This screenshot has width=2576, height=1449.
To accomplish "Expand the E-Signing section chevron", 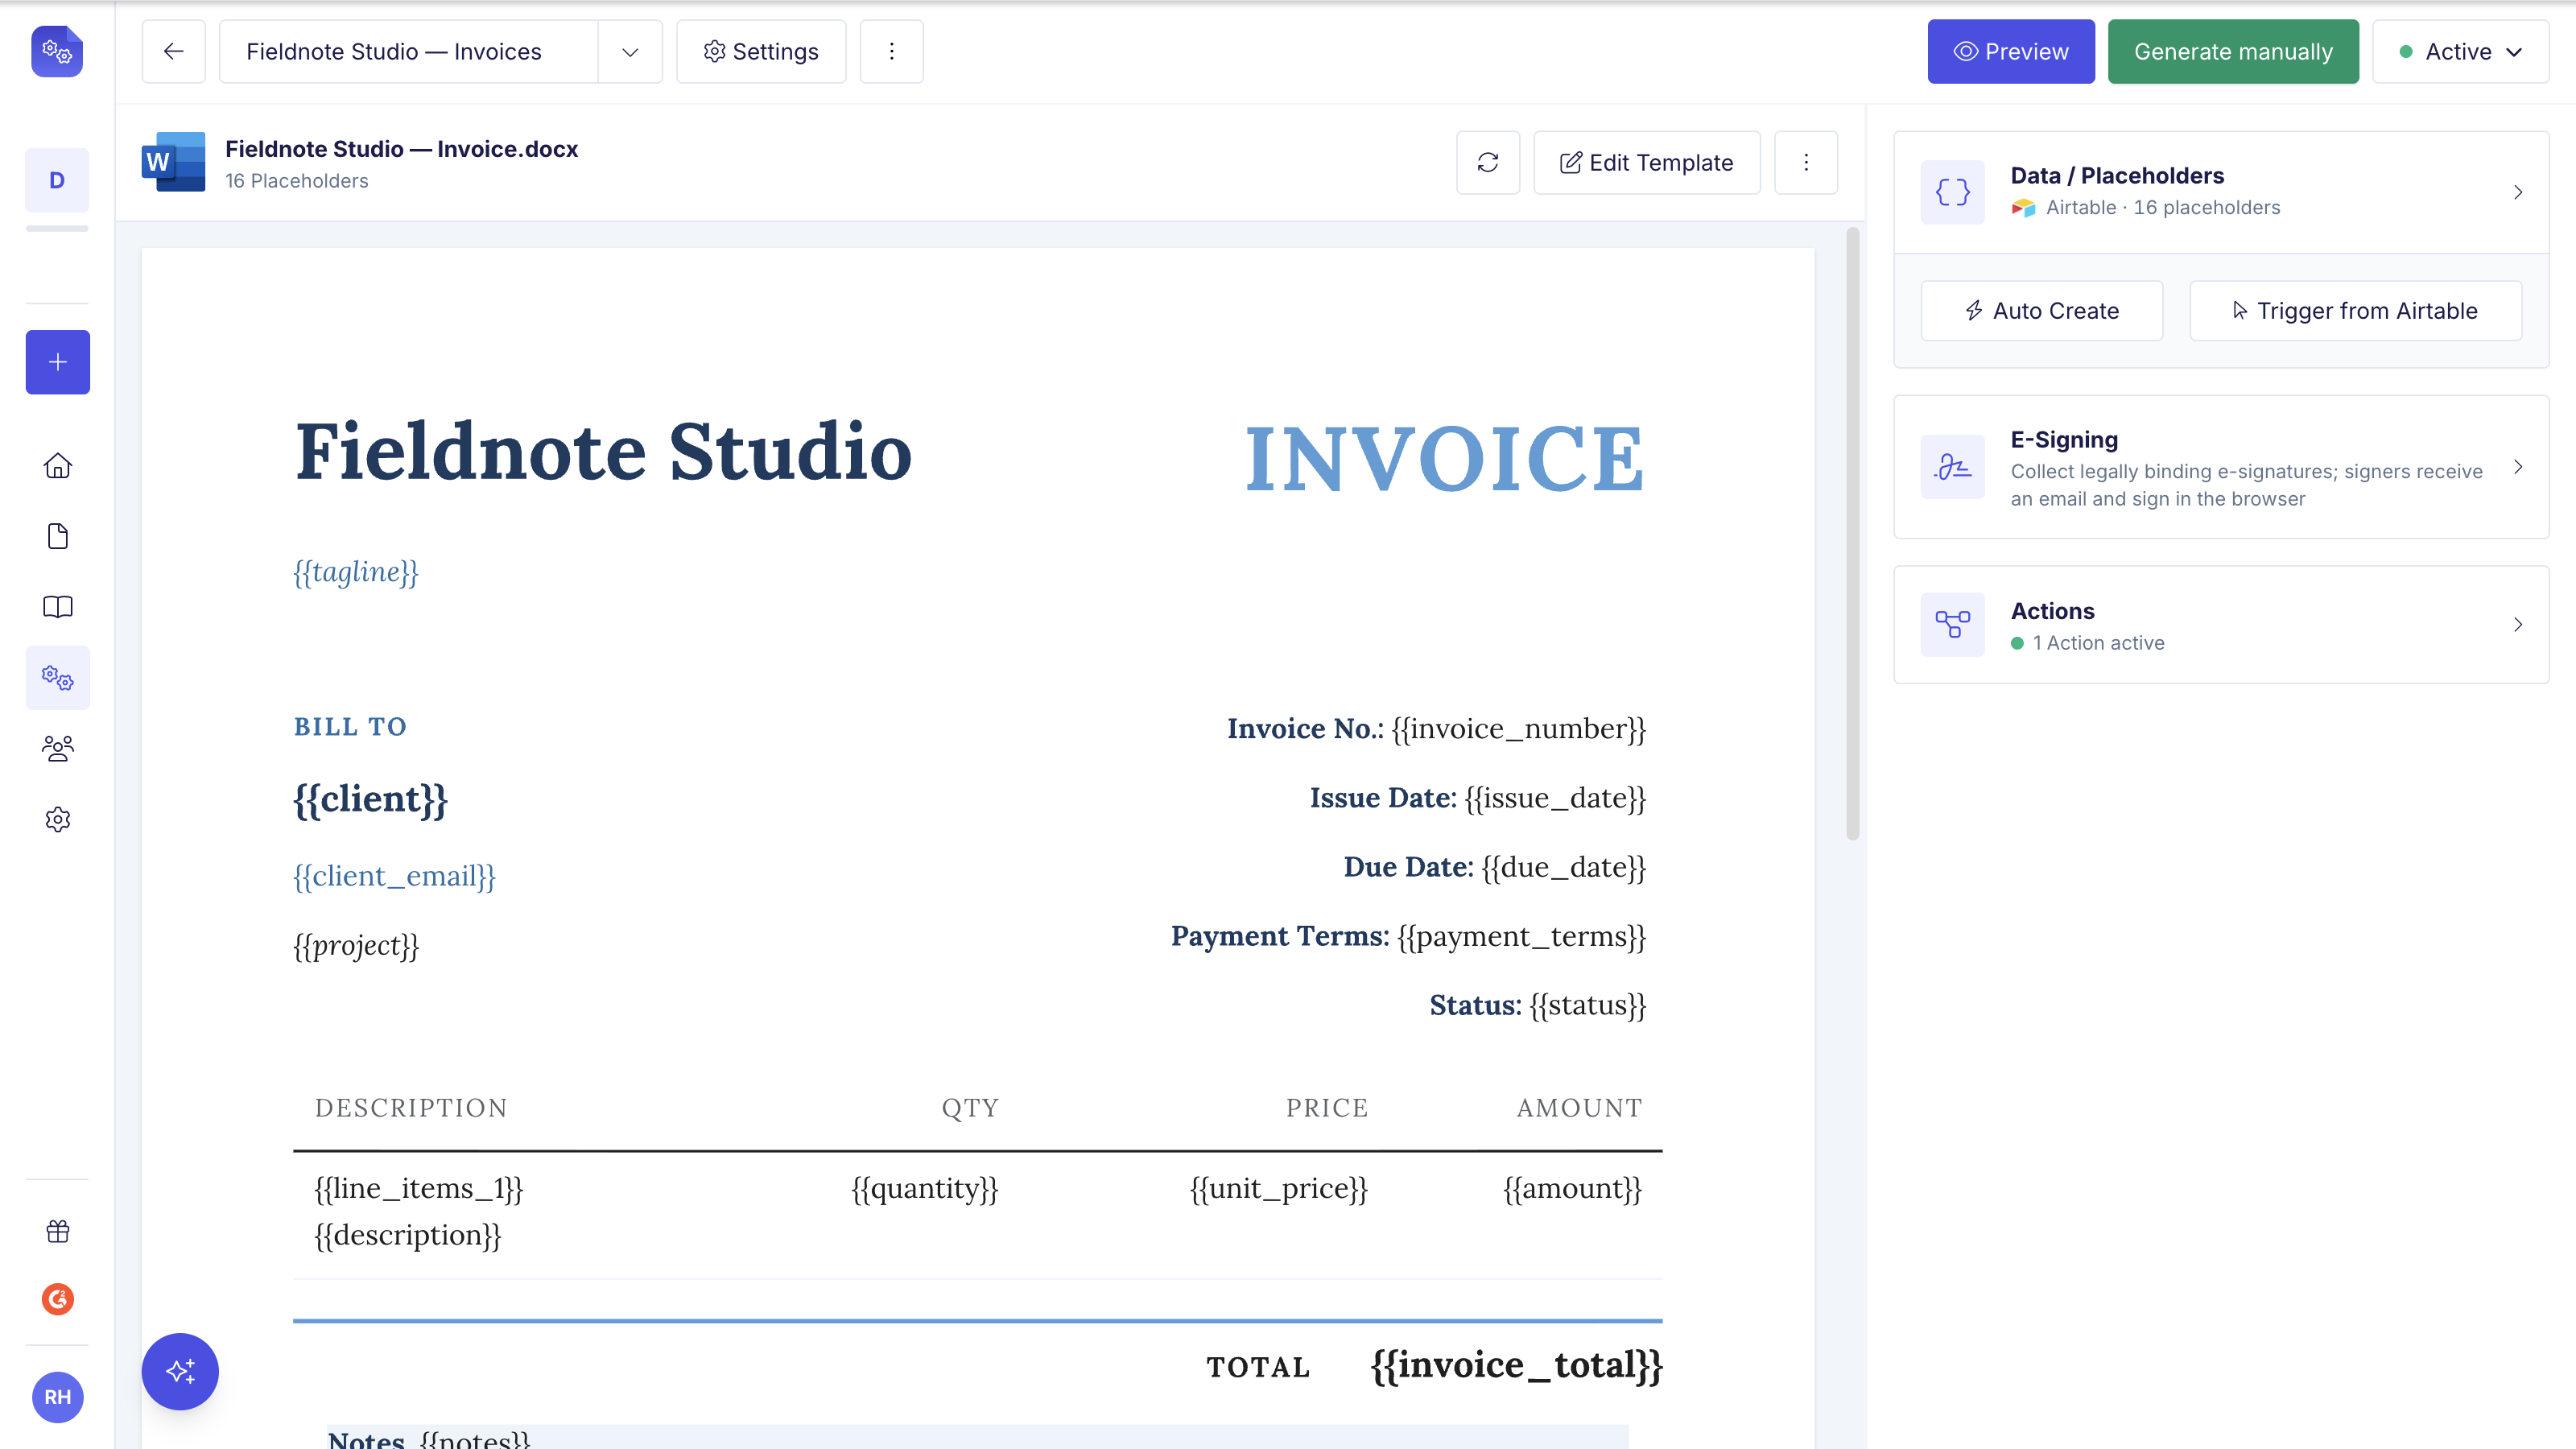I will (2518, 467).
